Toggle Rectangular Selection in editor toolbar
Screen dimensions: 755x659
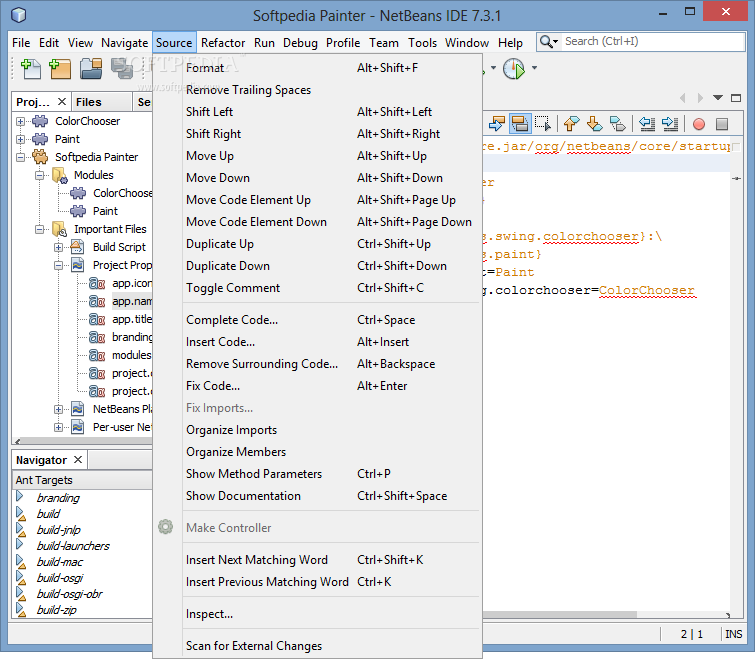[x=543, y=124]
